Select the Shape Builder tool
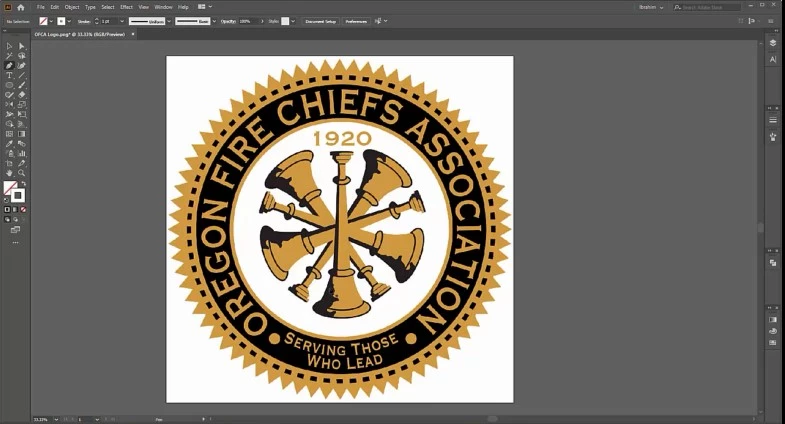Screen dimensions: 785x424 [x=9, y=124]
